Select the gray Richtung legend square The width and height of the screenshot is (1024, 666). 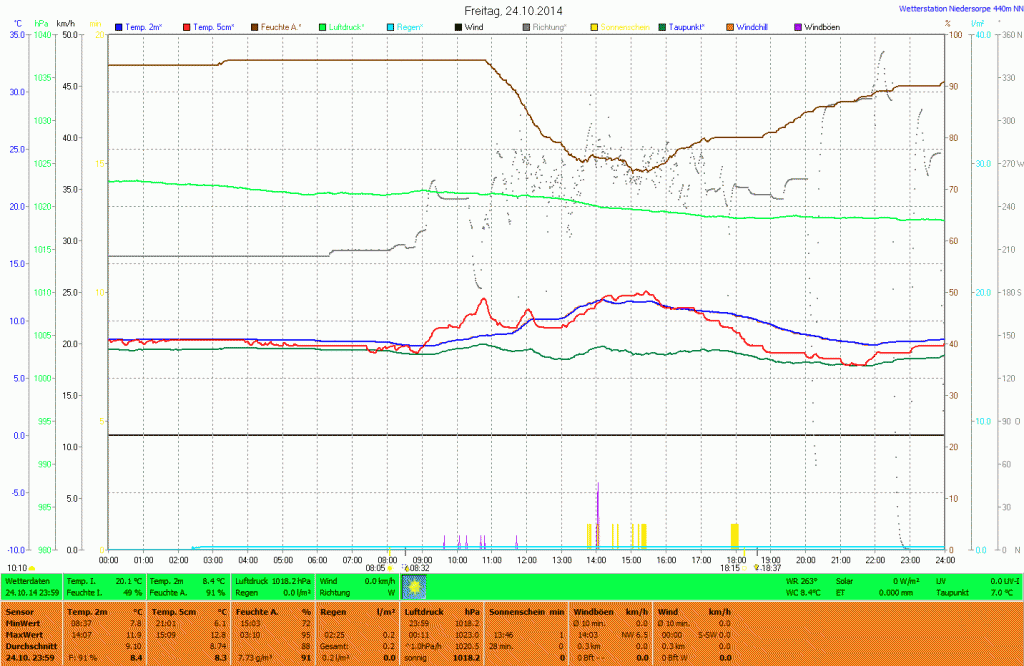point(527,26)
